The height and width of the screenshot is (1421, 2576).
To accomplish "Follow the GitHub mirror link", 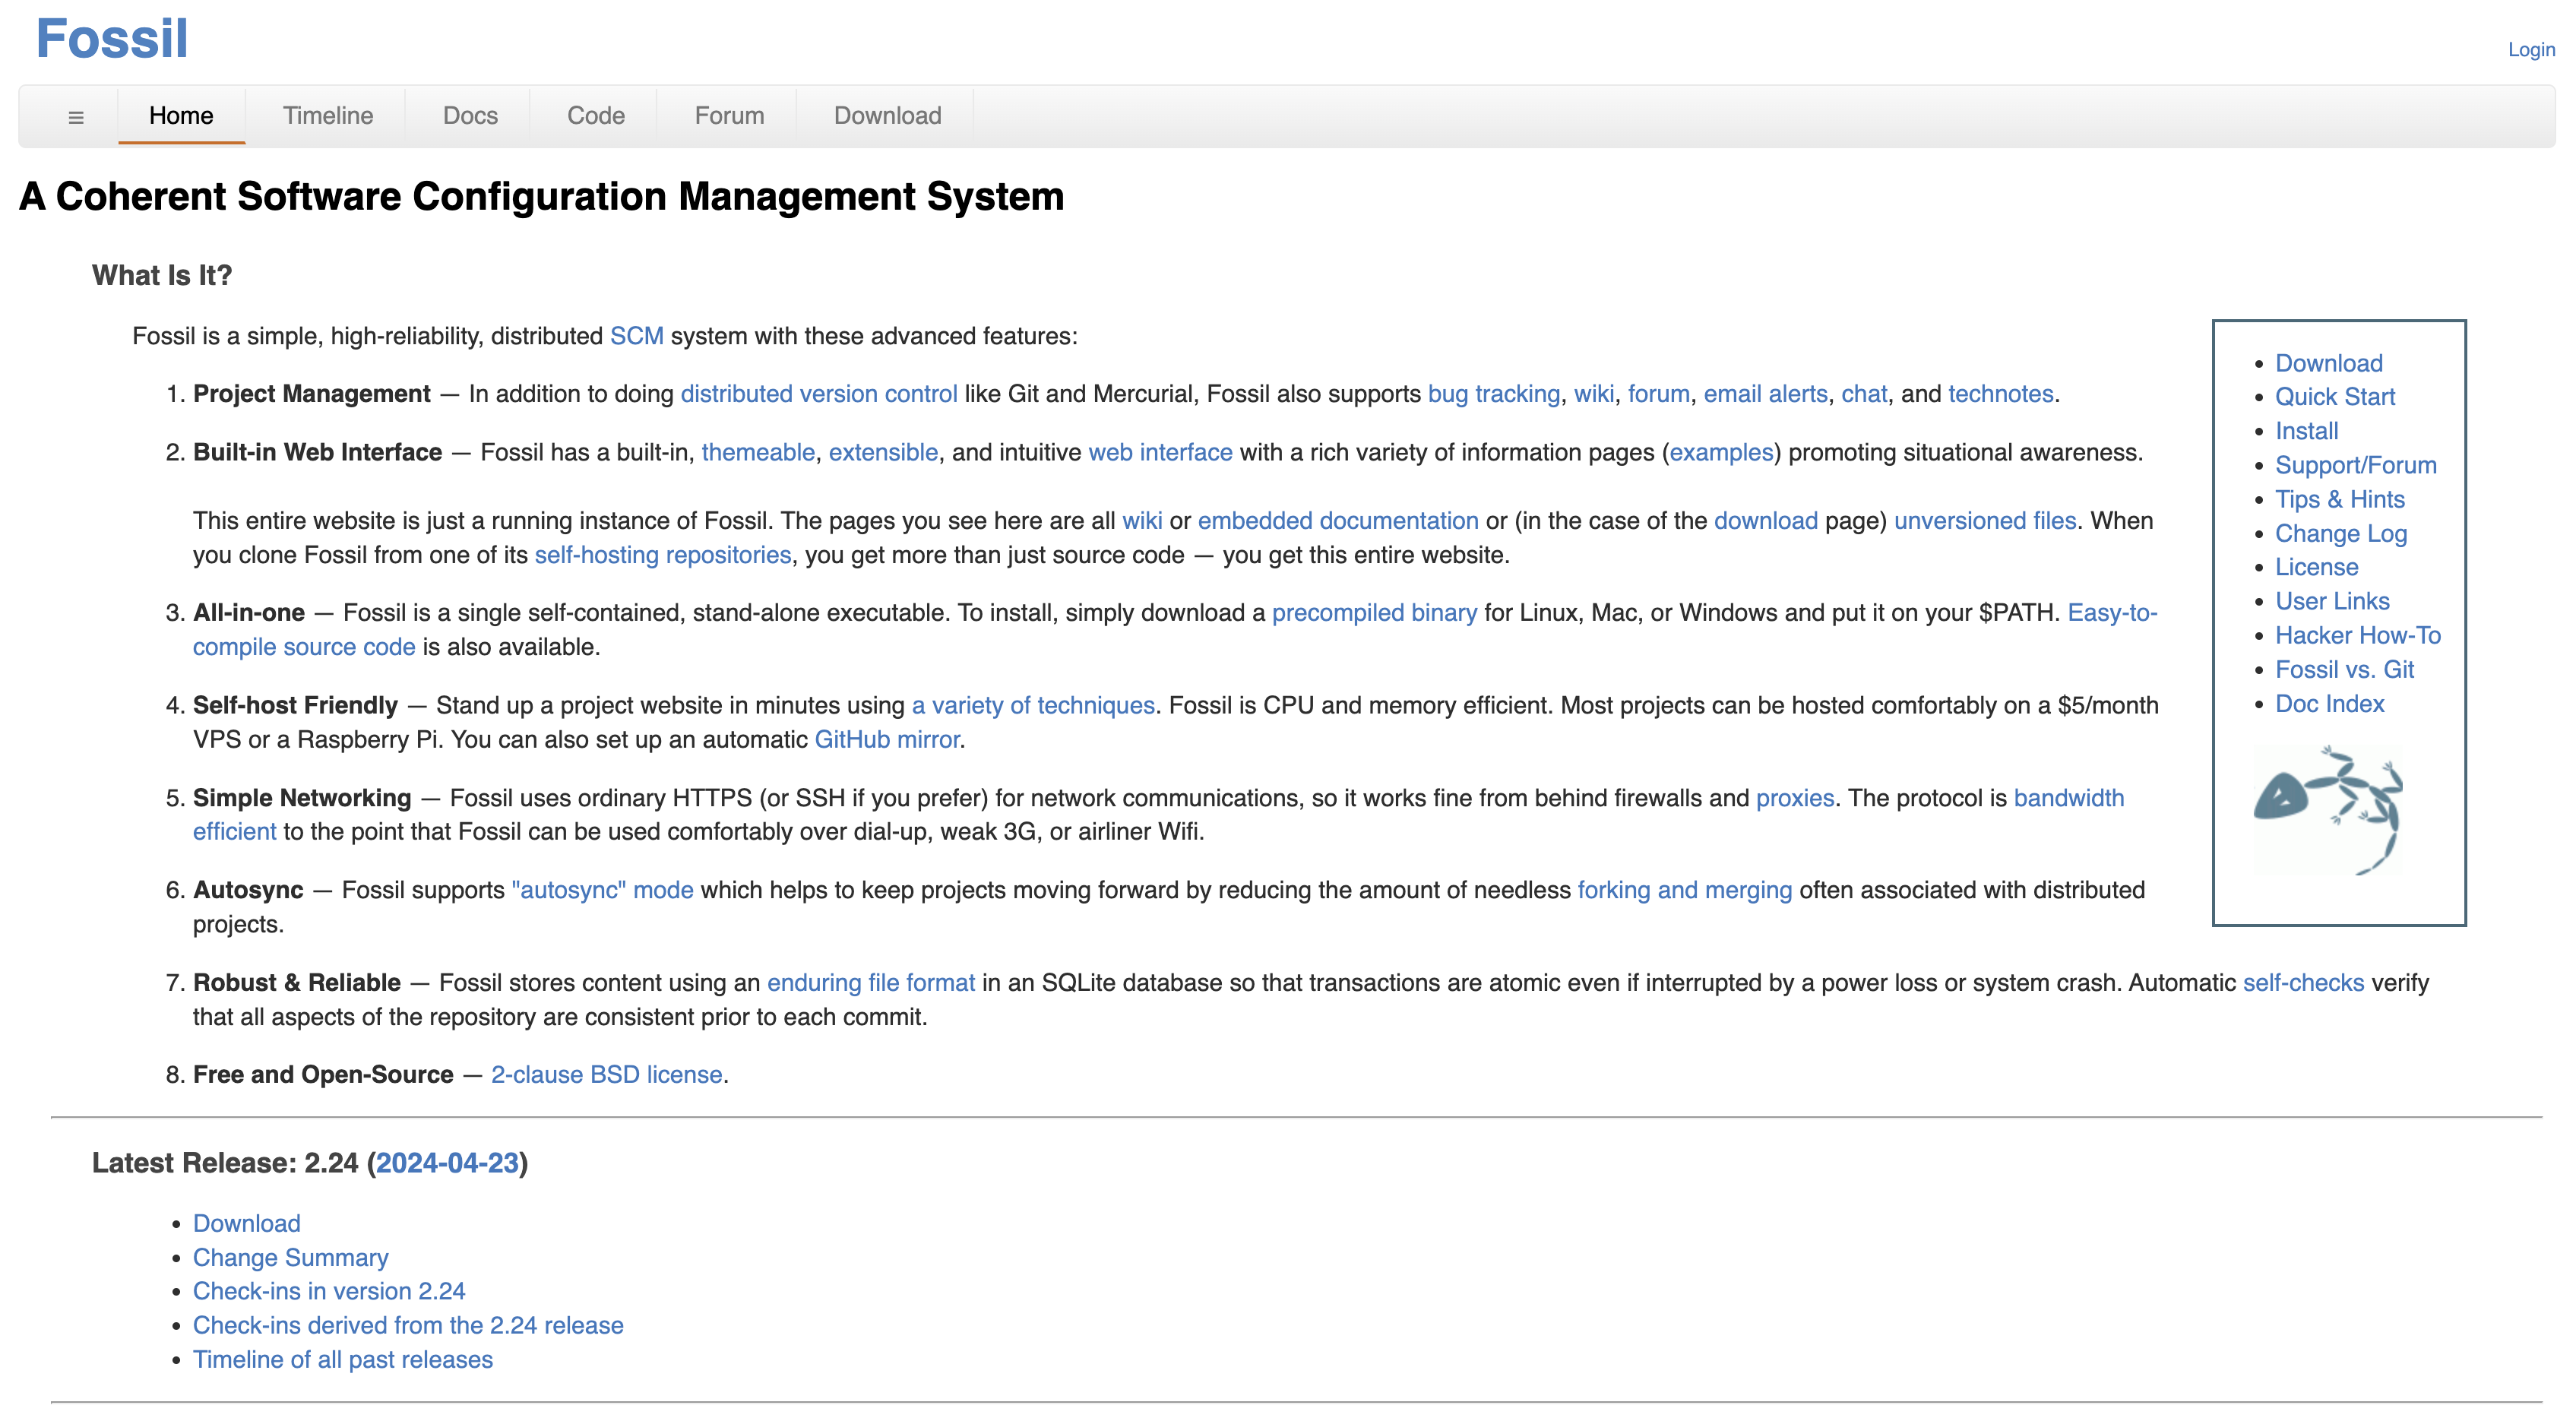I will (x=886, y=739).
